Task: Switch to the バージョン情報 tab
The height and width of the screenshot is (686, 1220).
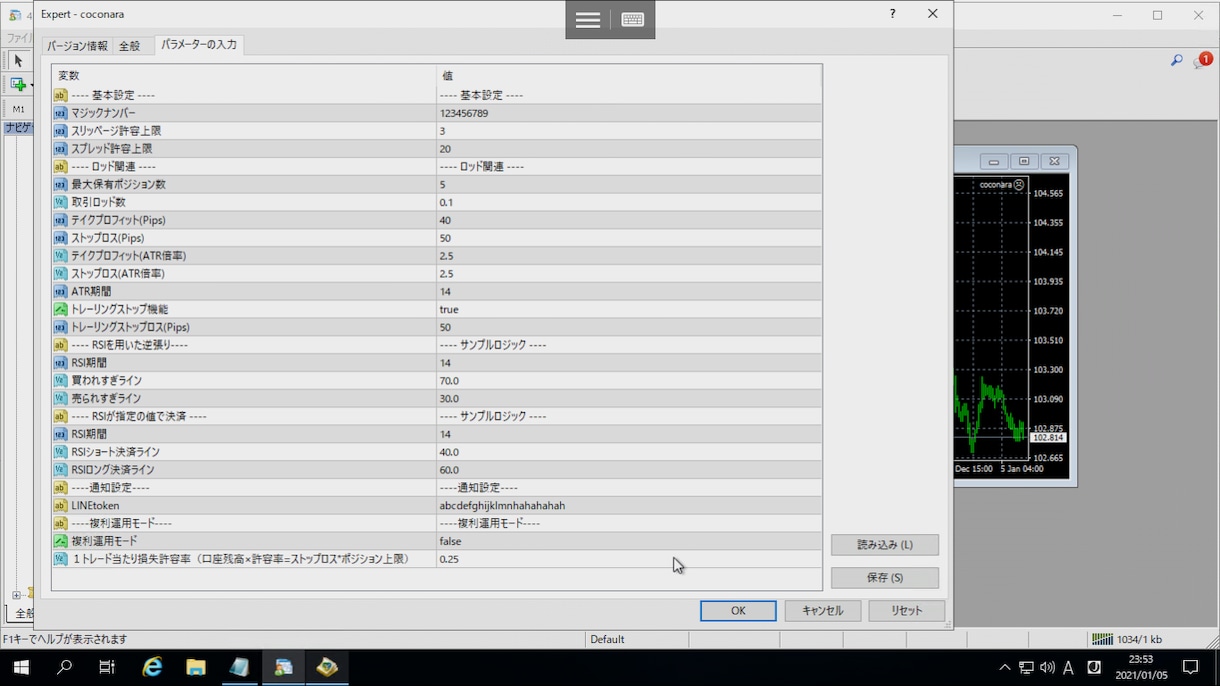Action: (x=77, y=45)
